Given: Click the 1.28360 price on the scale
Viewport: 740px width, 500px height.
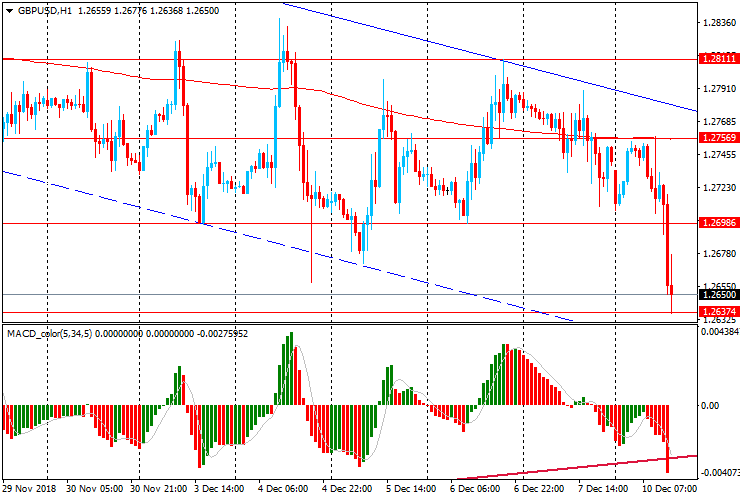Looking at the screenshot, I should [x=719, y=23].
